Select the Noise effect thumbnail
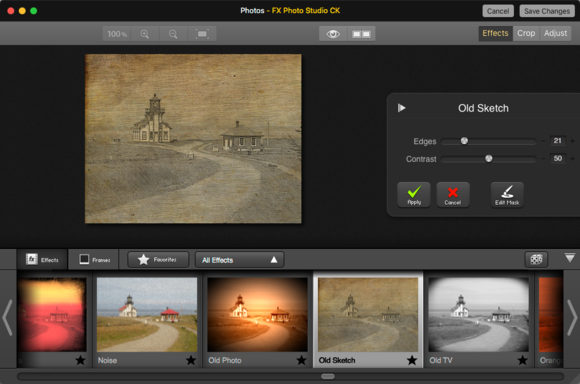580x384 pixels. [147, 314]
